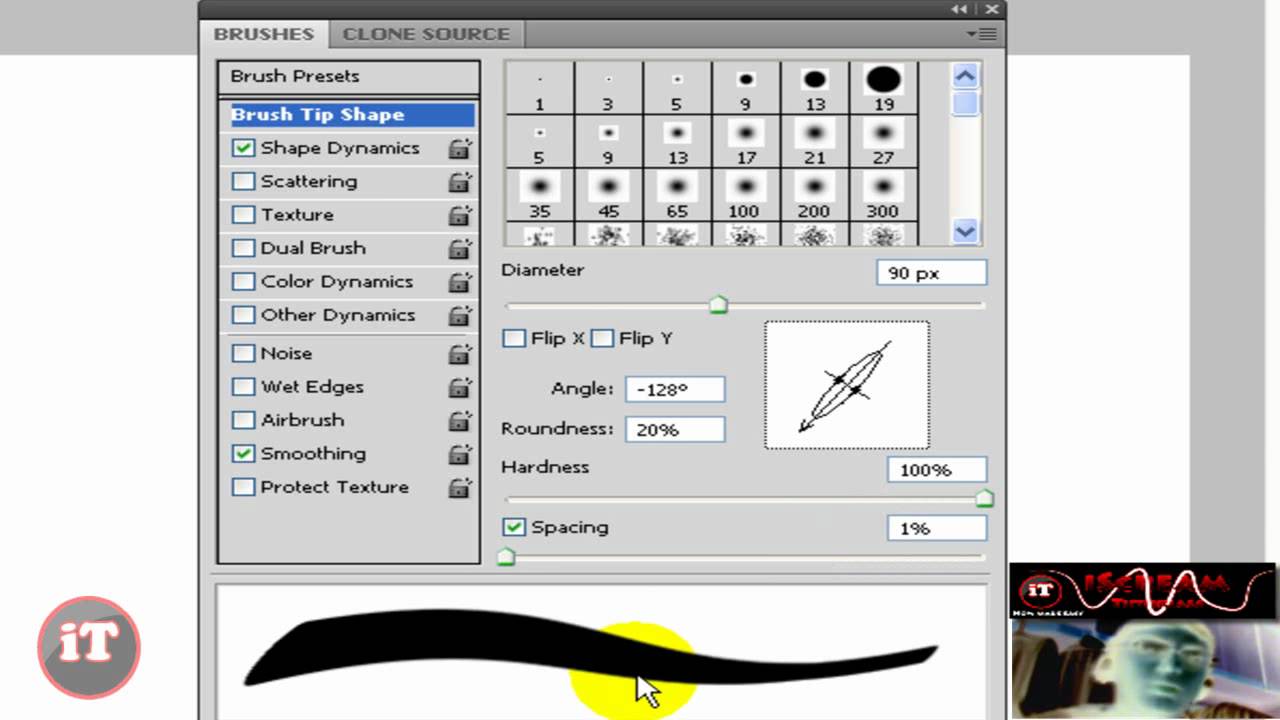1280x720 pixels.
Task: Turn on the Texture checkbox
Action: [243, 214]
